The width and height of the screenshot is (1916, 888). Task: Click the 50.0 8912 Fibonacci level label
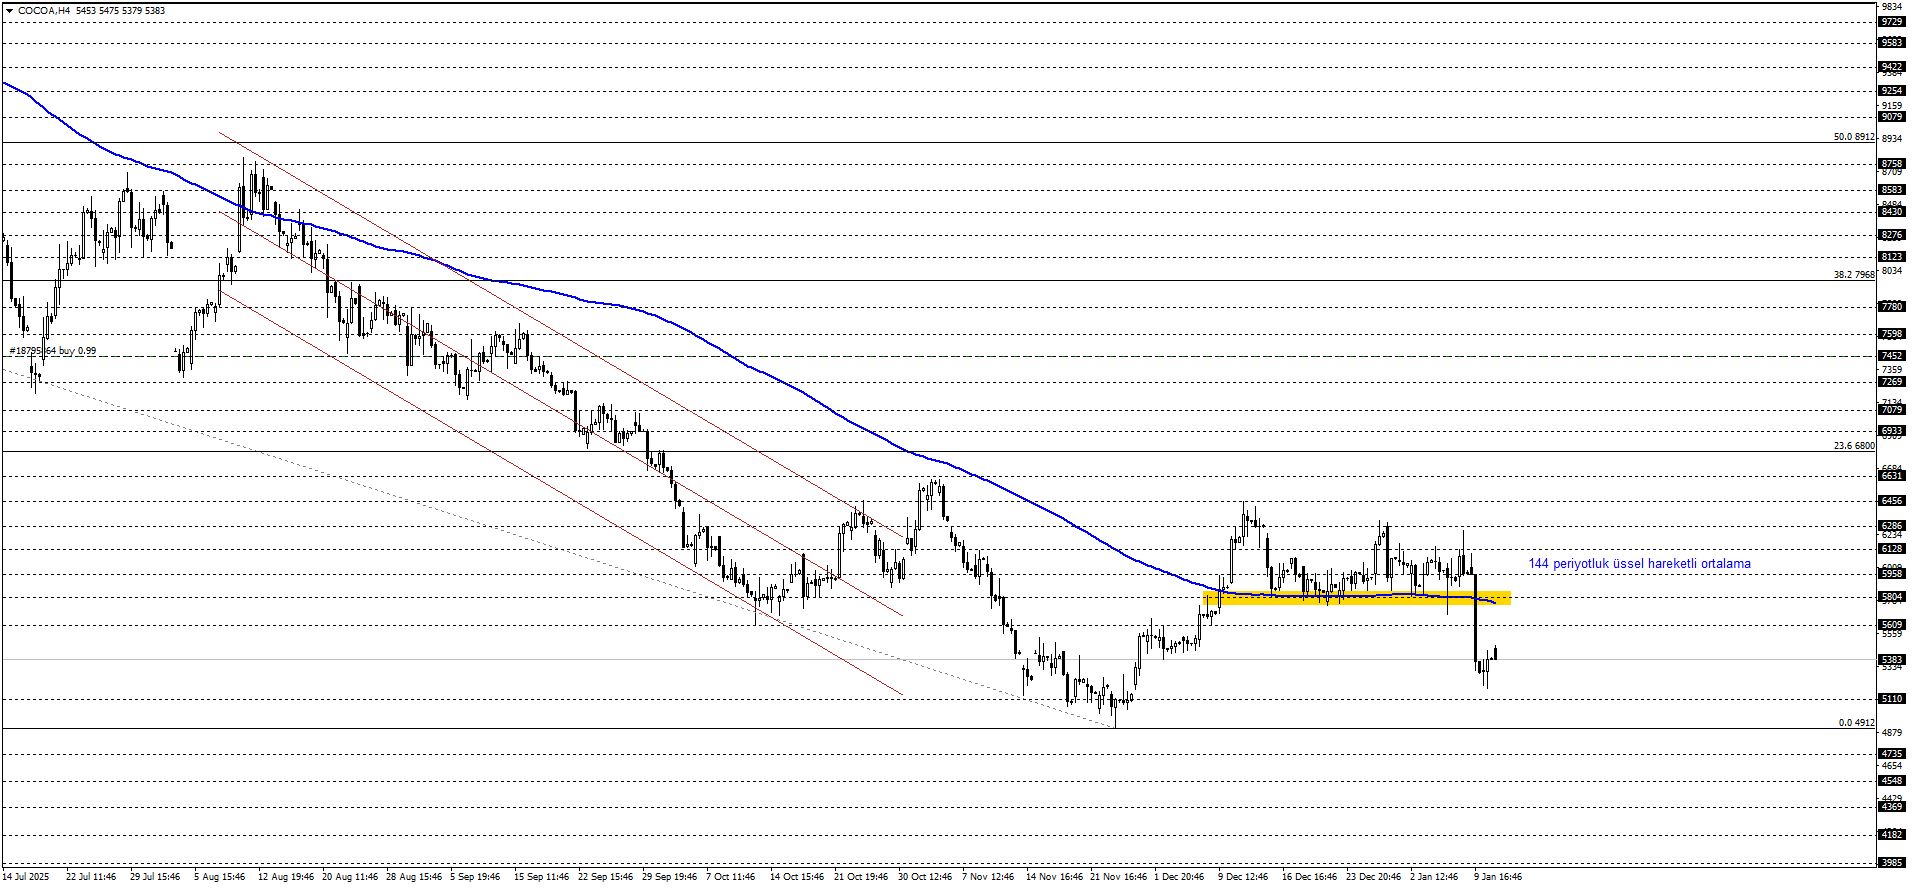tap(1853, 137)
